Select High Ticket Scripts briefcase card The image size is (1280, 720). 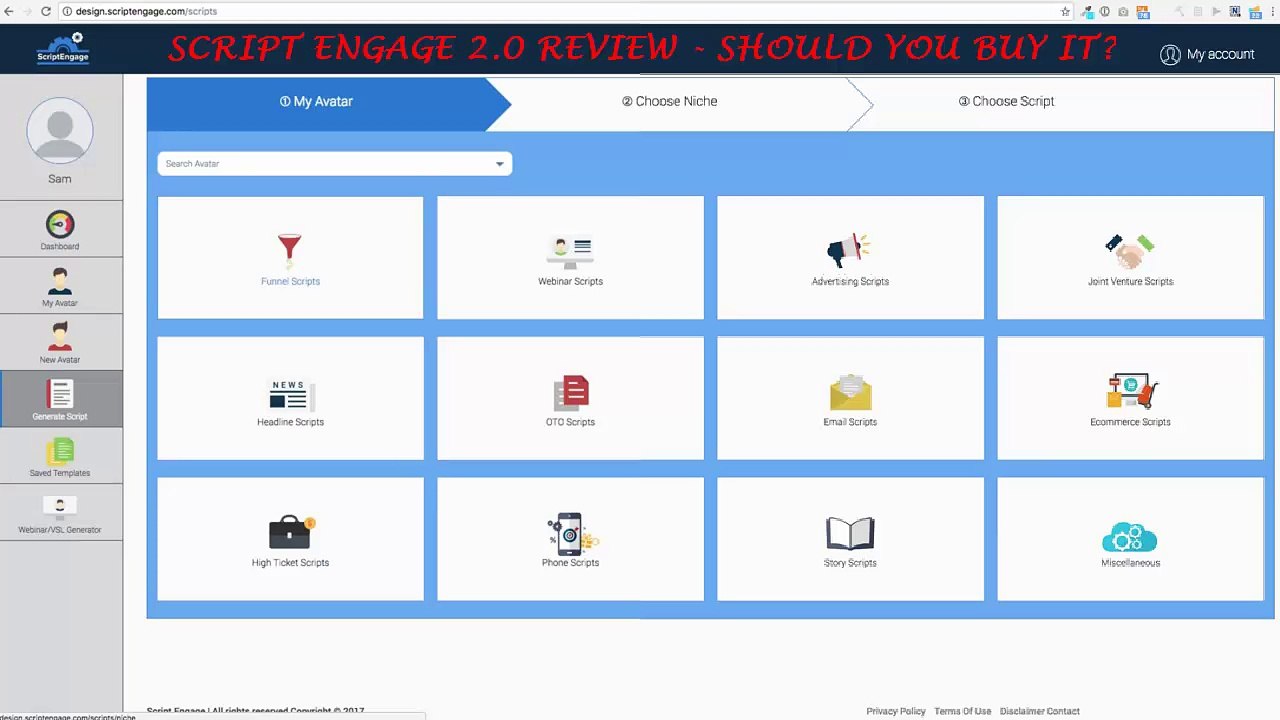coord(290,539)
